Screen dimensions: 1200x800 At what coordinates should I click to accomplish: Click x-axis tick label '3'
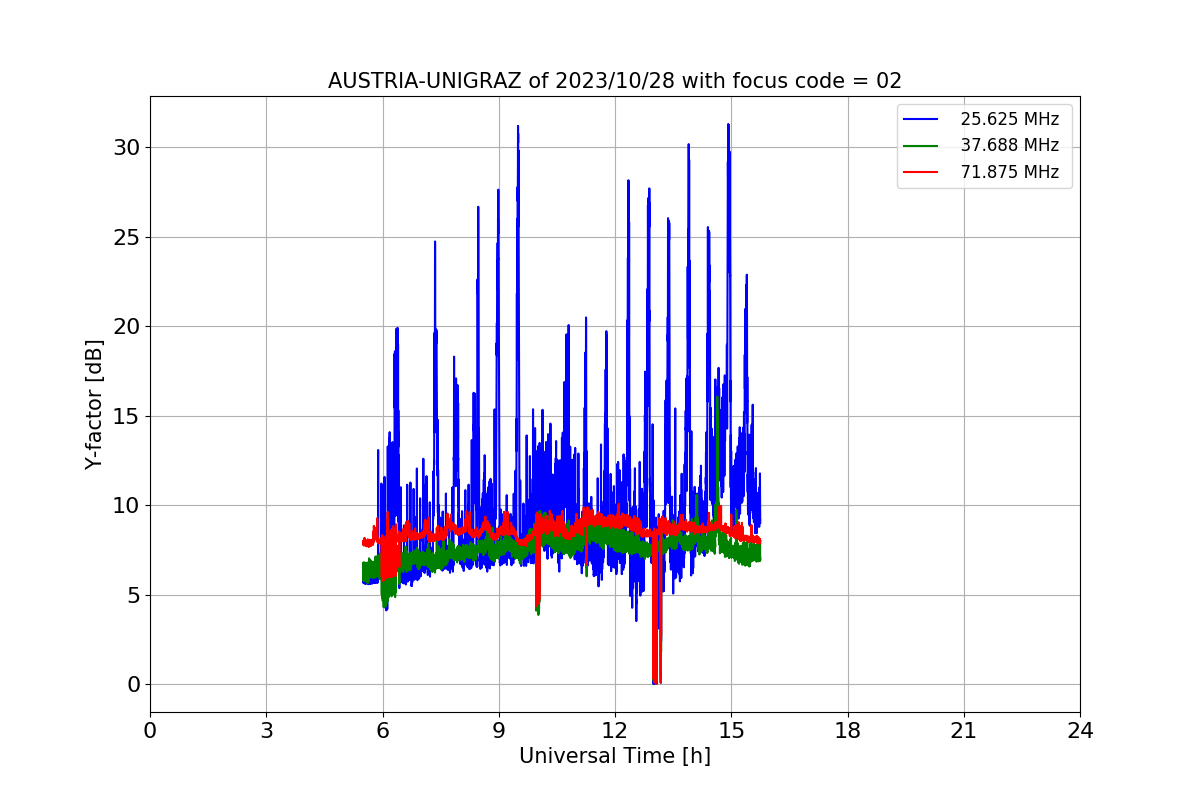266,731
